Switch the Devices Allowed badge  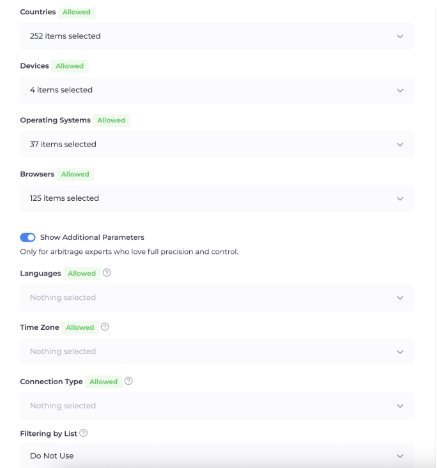70,66
